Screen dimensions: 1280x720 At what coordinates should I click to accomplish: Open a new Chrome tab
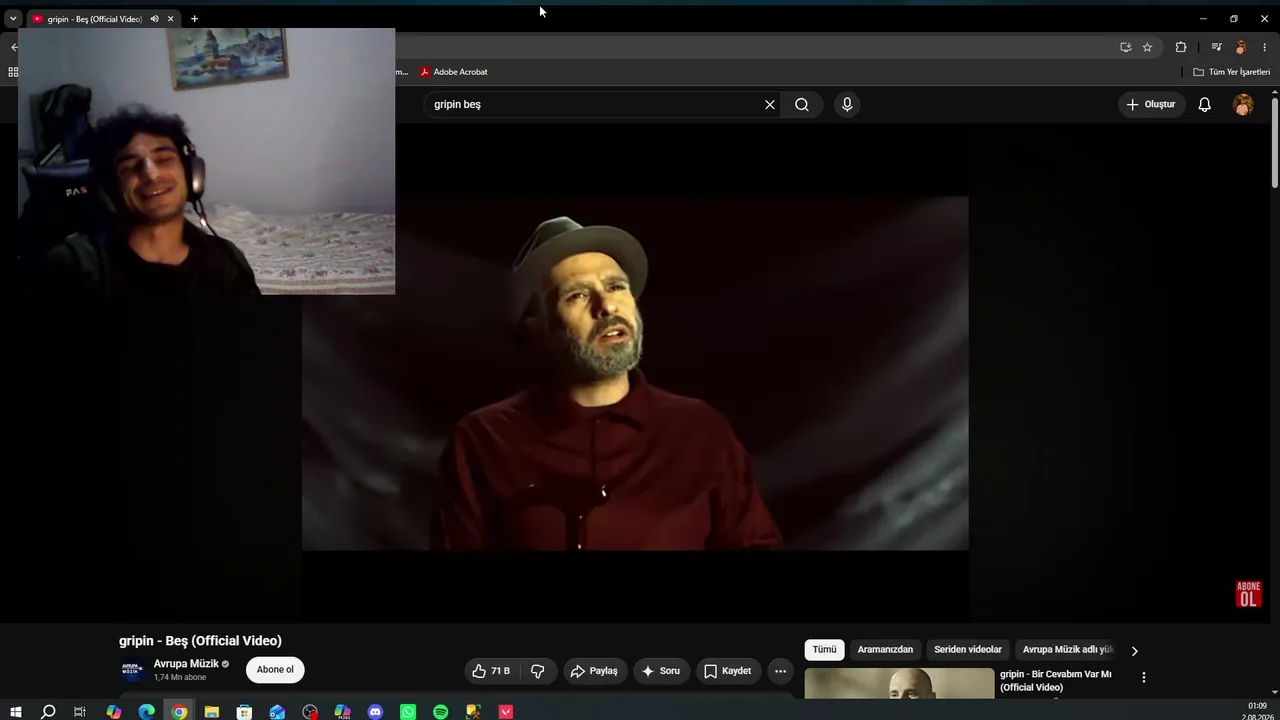point(194,19)
